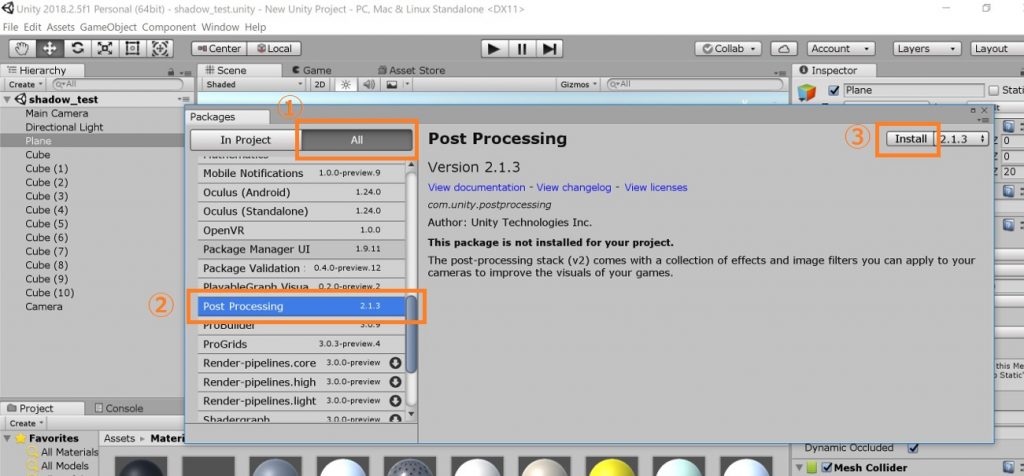This screenshot has width=1024, height=476.
Task: Switch to the Game tab
Action: 312,71
